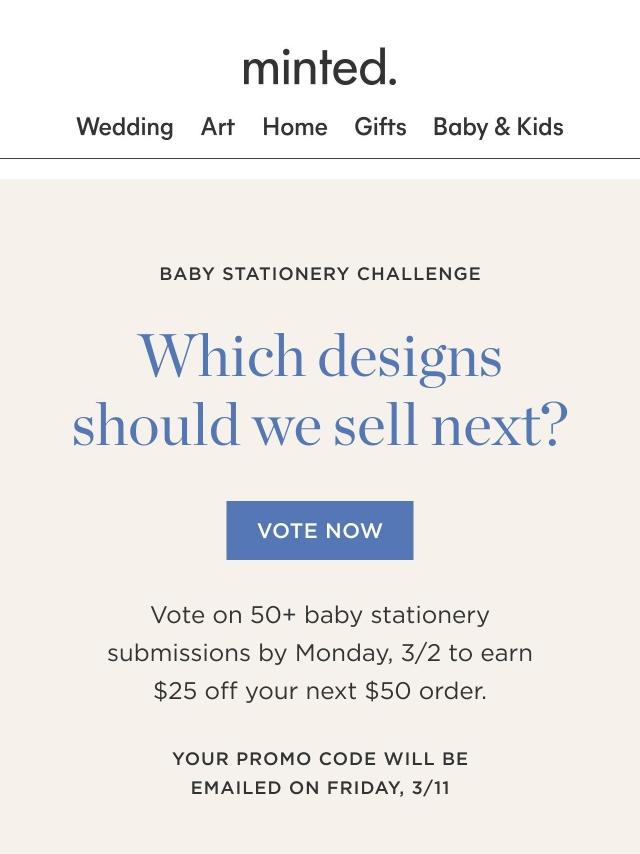The height and width of the screenshot is (854, 640).
Task: Open the Gifts category
Action: [380, 127]
